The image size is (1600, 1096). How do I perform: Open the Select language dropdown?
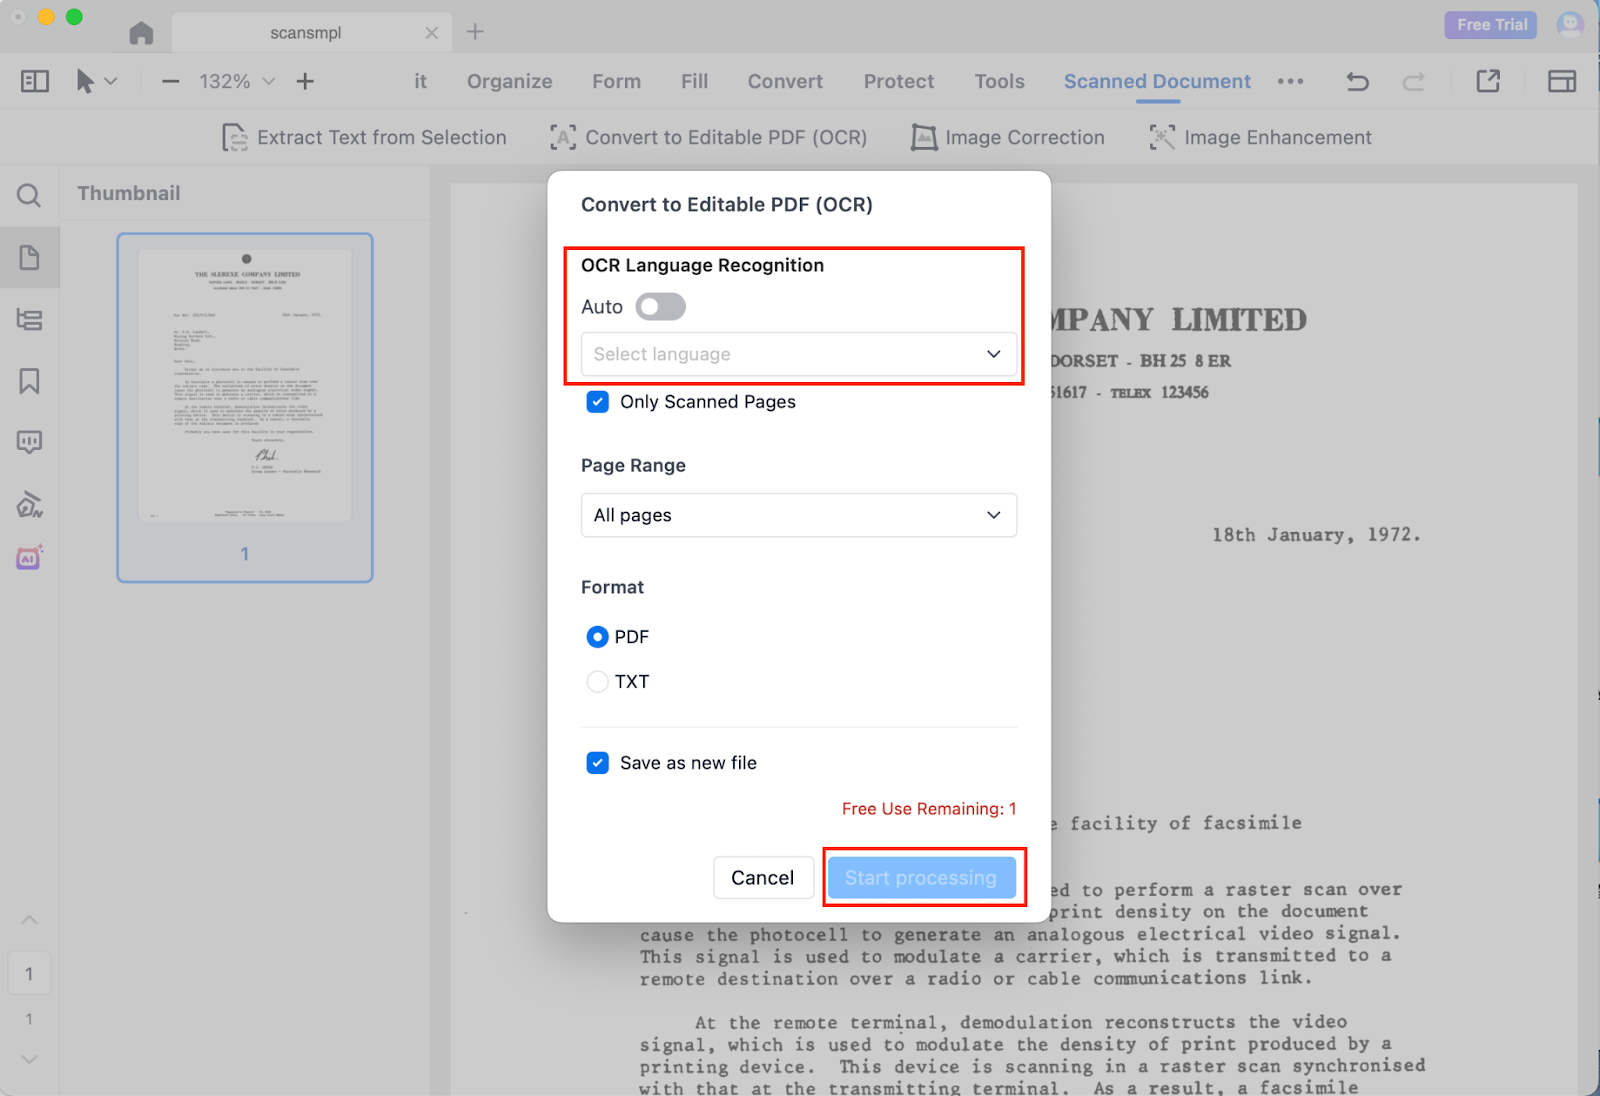click(x=798, y=354)
